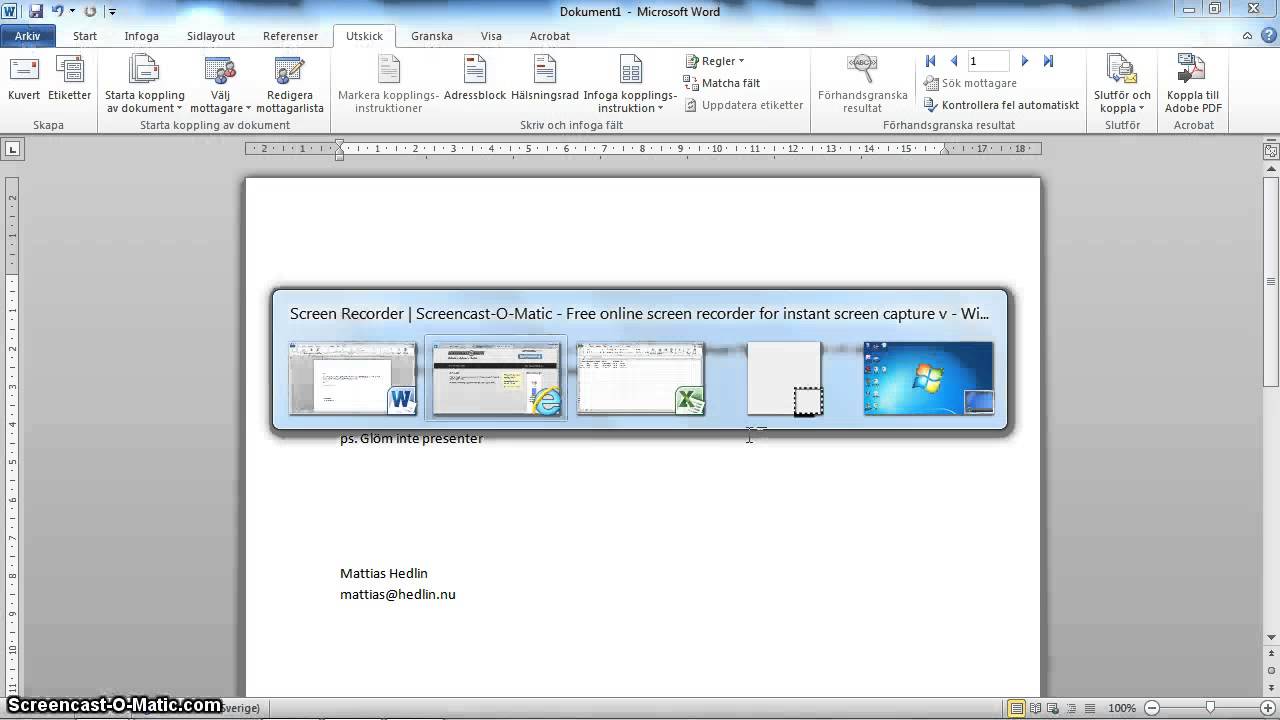Click the 100% zoom level

pos(1122,708)
